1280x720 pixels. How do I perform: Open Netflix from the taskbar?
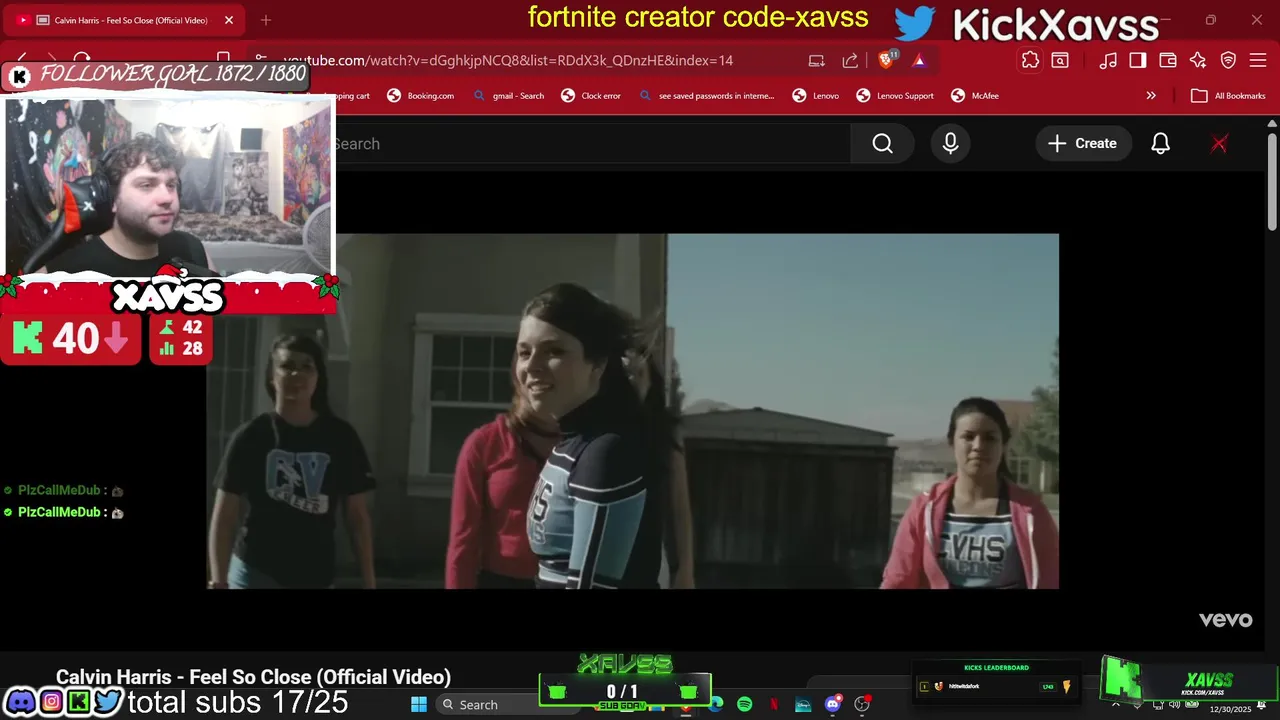click(x=774, y=705)
